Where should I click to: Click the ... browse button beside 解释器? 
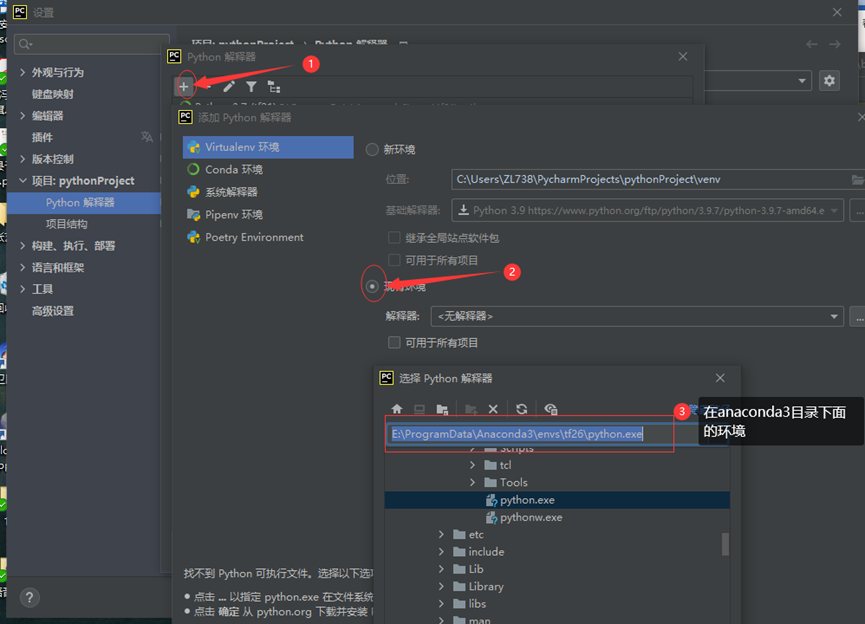858,316
